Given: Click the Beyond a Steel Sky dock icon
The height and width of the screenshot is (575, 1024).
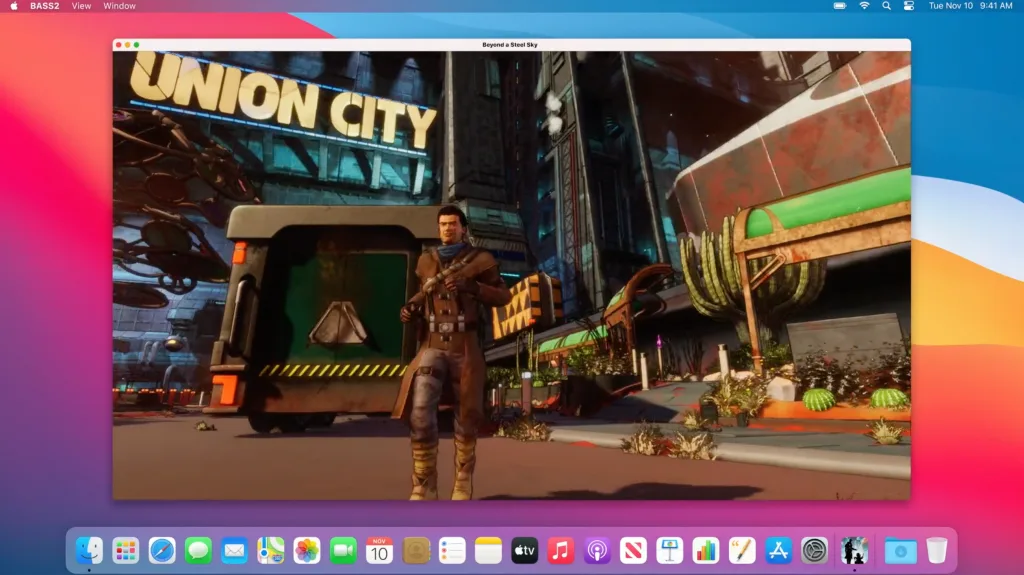Looking at the screenshot, I should (x=853, y=550).
